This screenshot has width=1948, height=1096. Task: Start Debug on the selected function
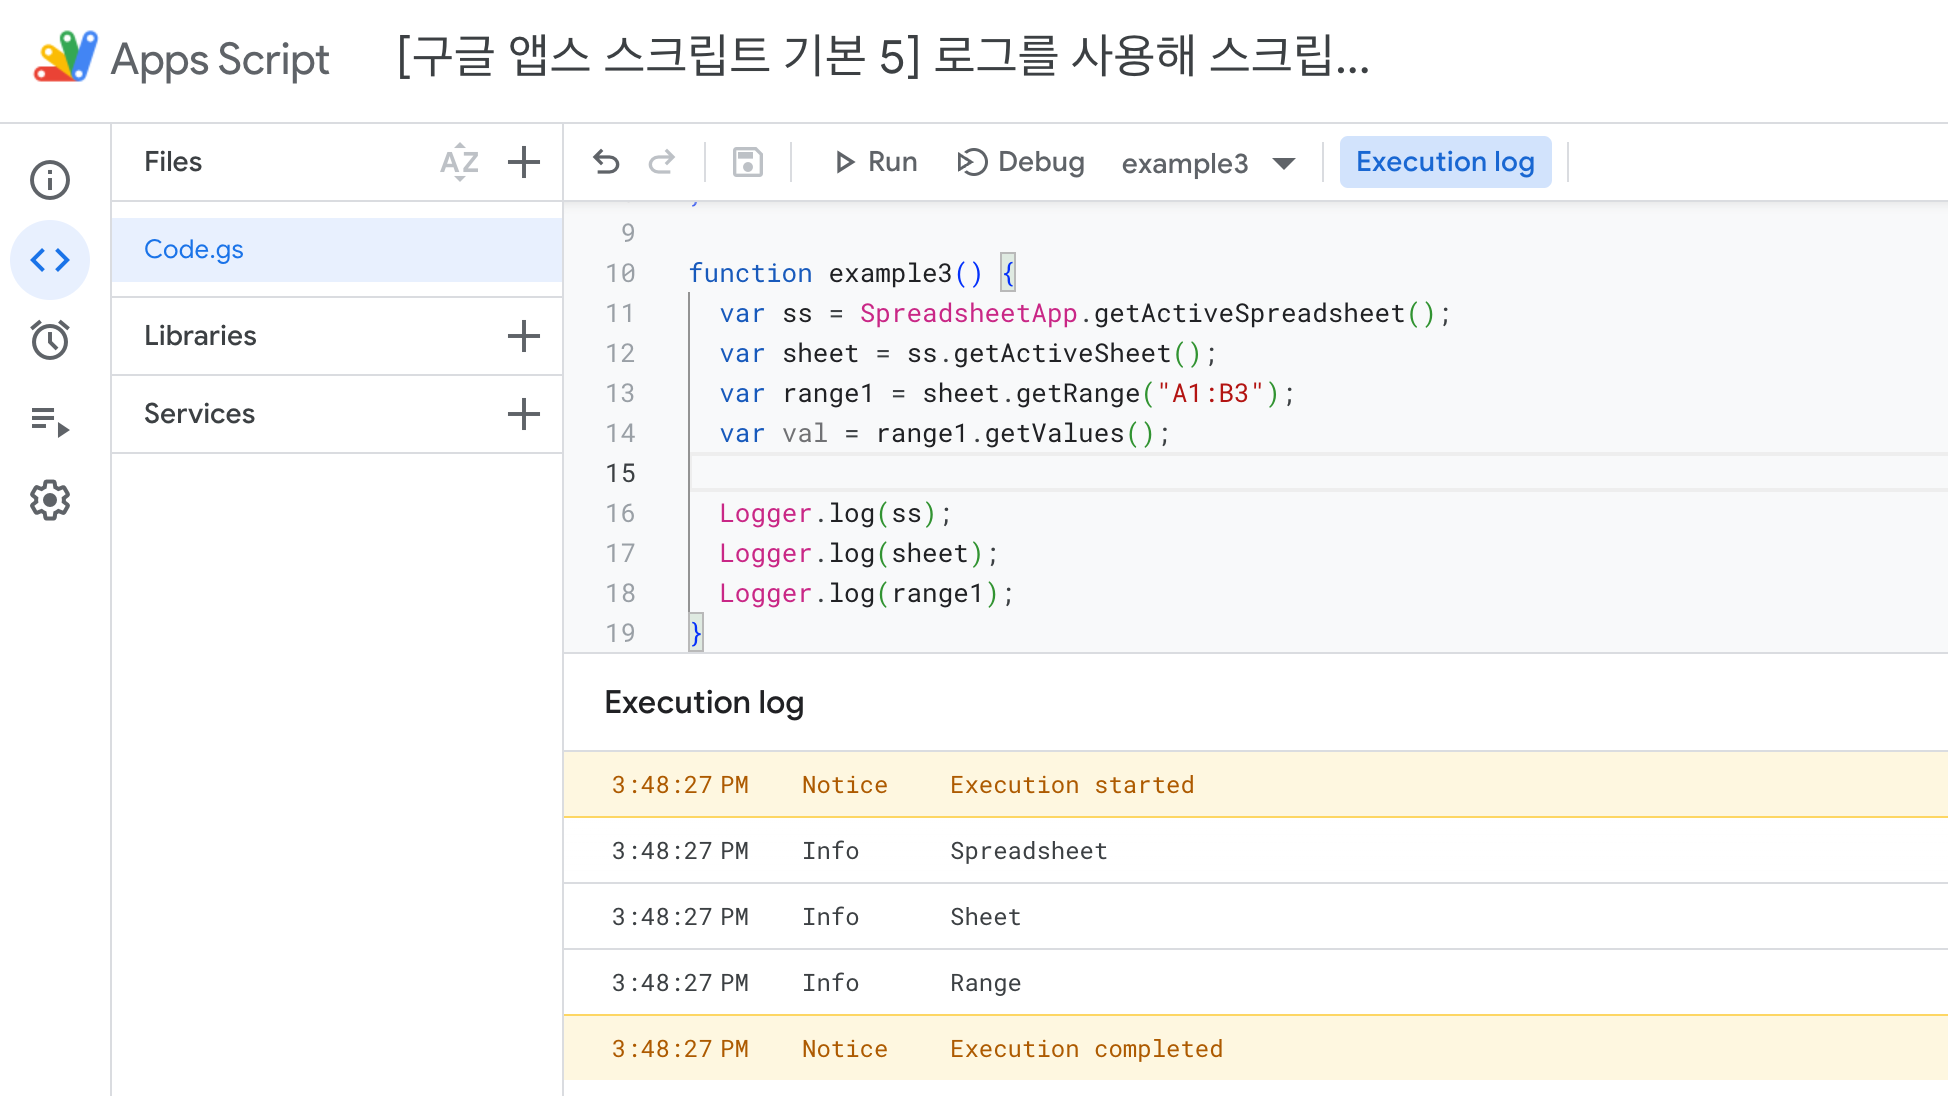[1021, 162]
